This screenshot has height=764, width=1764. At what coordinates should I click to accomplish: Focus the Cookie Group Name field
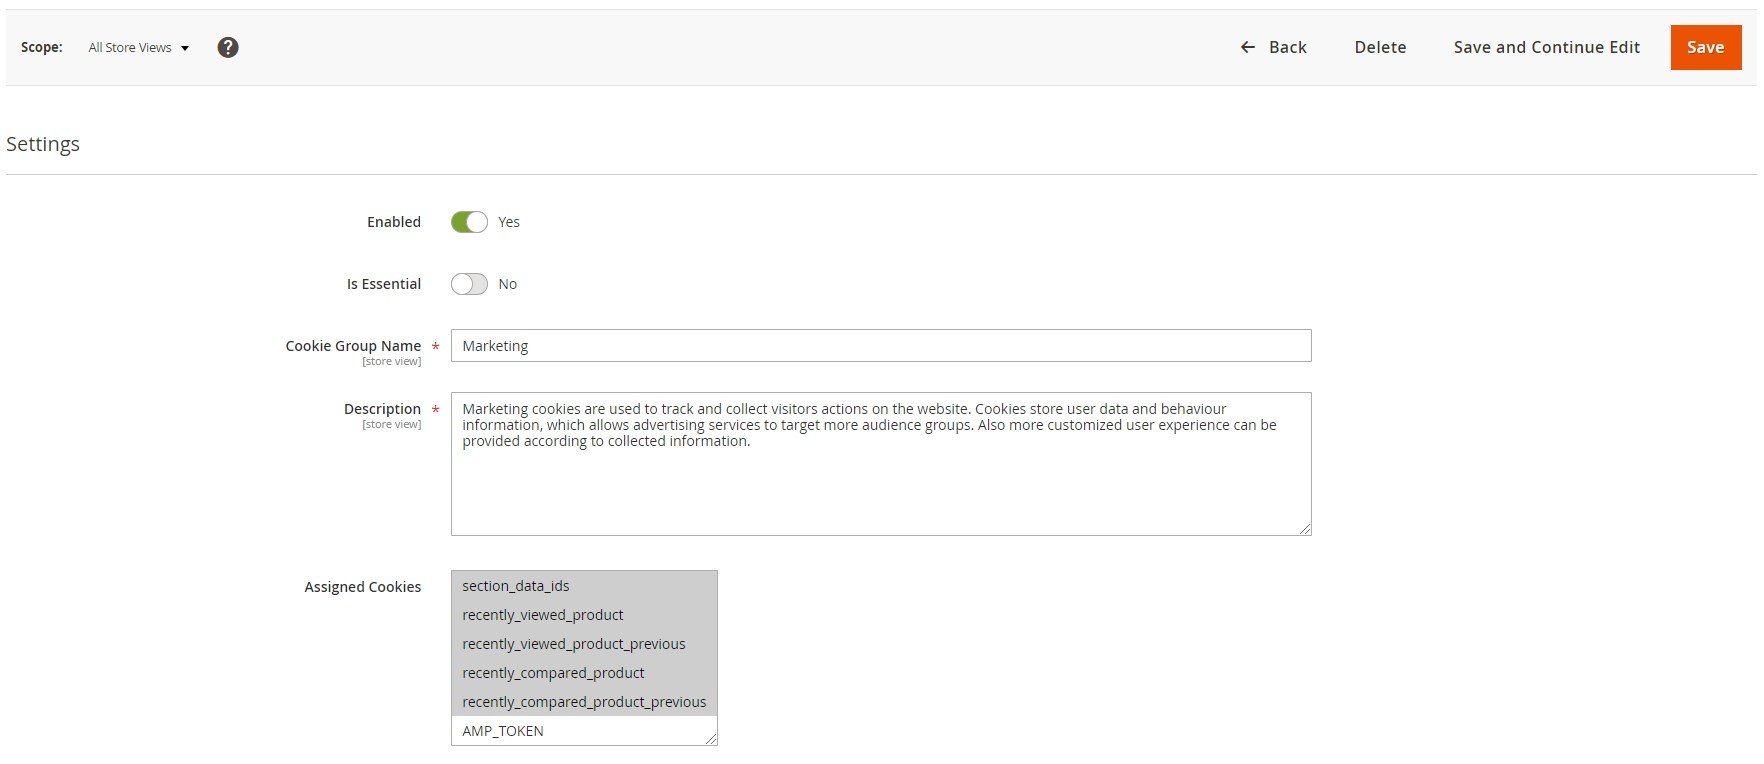(881, 346)
